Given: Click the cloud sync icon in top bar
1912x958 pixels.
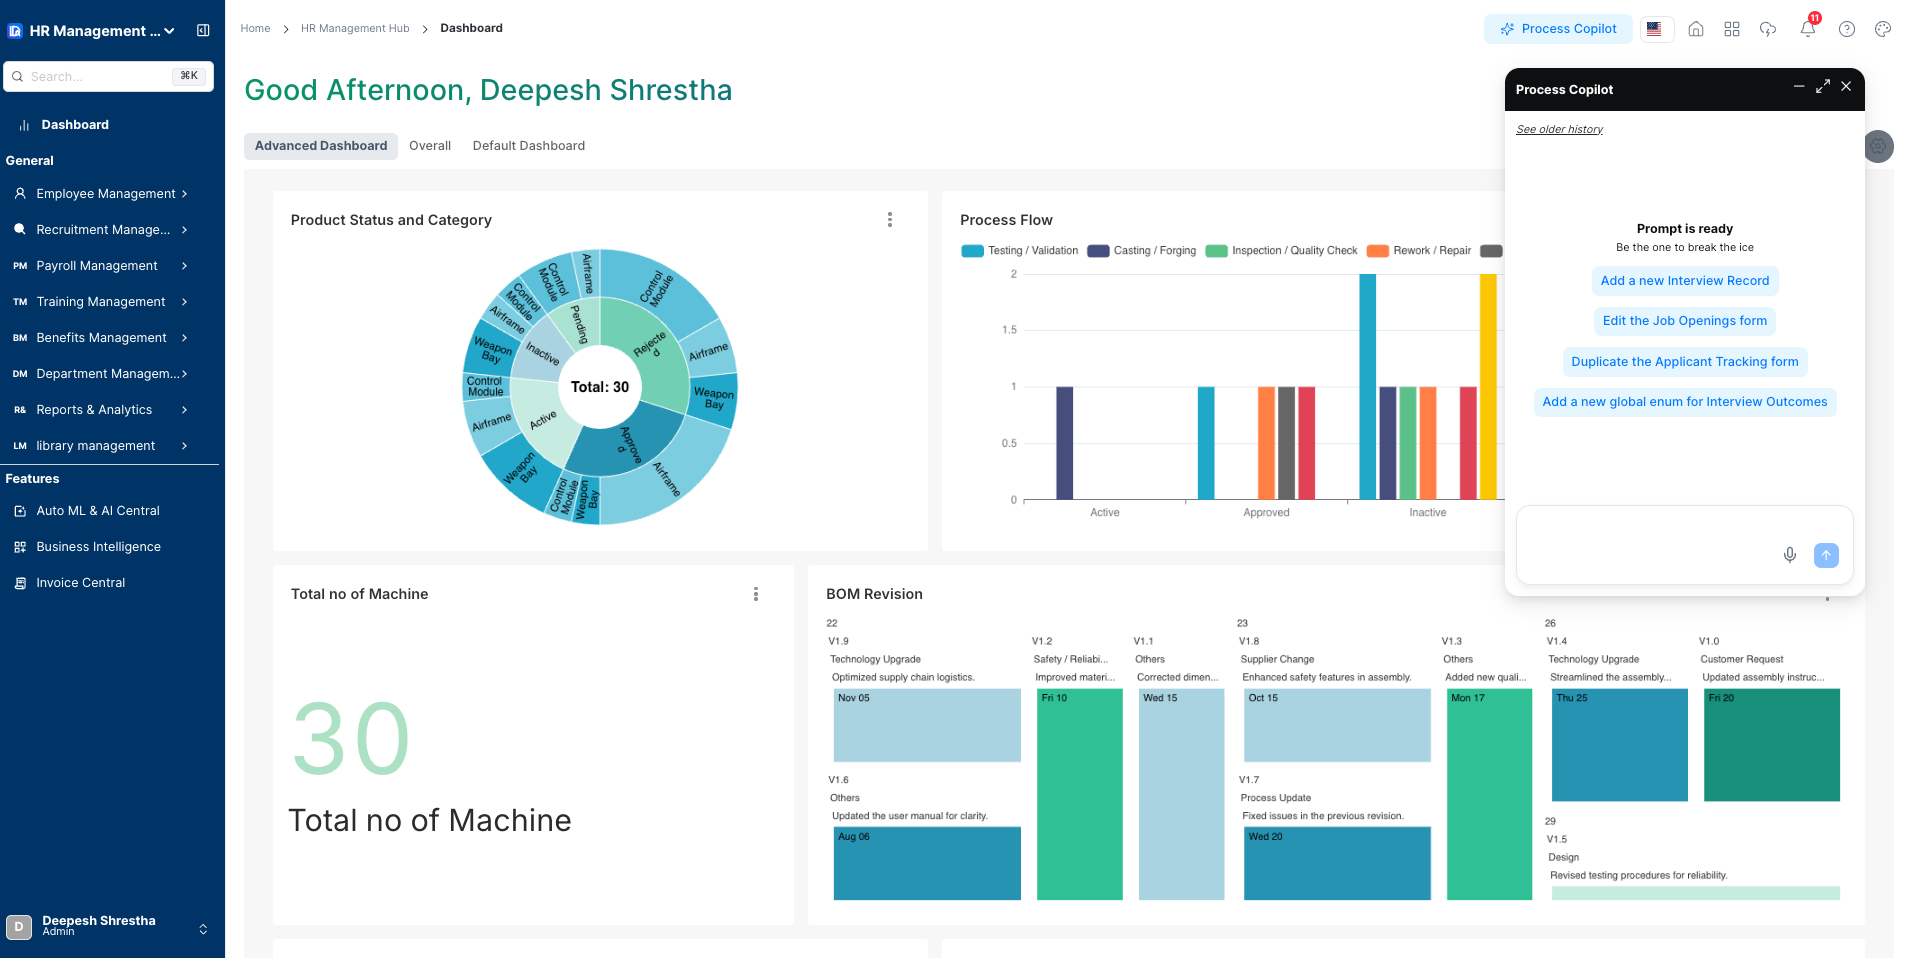Looking at the screenshot, I should 1768,29.
